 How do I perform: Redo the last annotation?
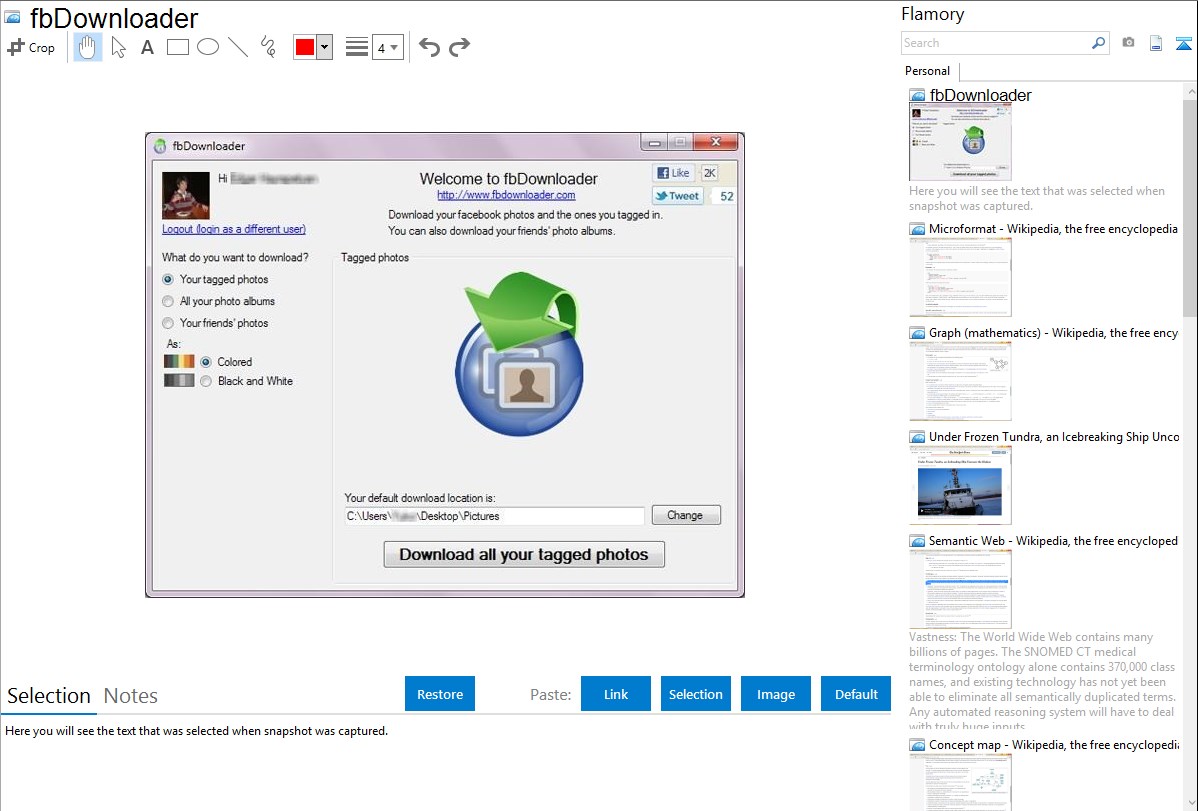(x=459, y=47)
